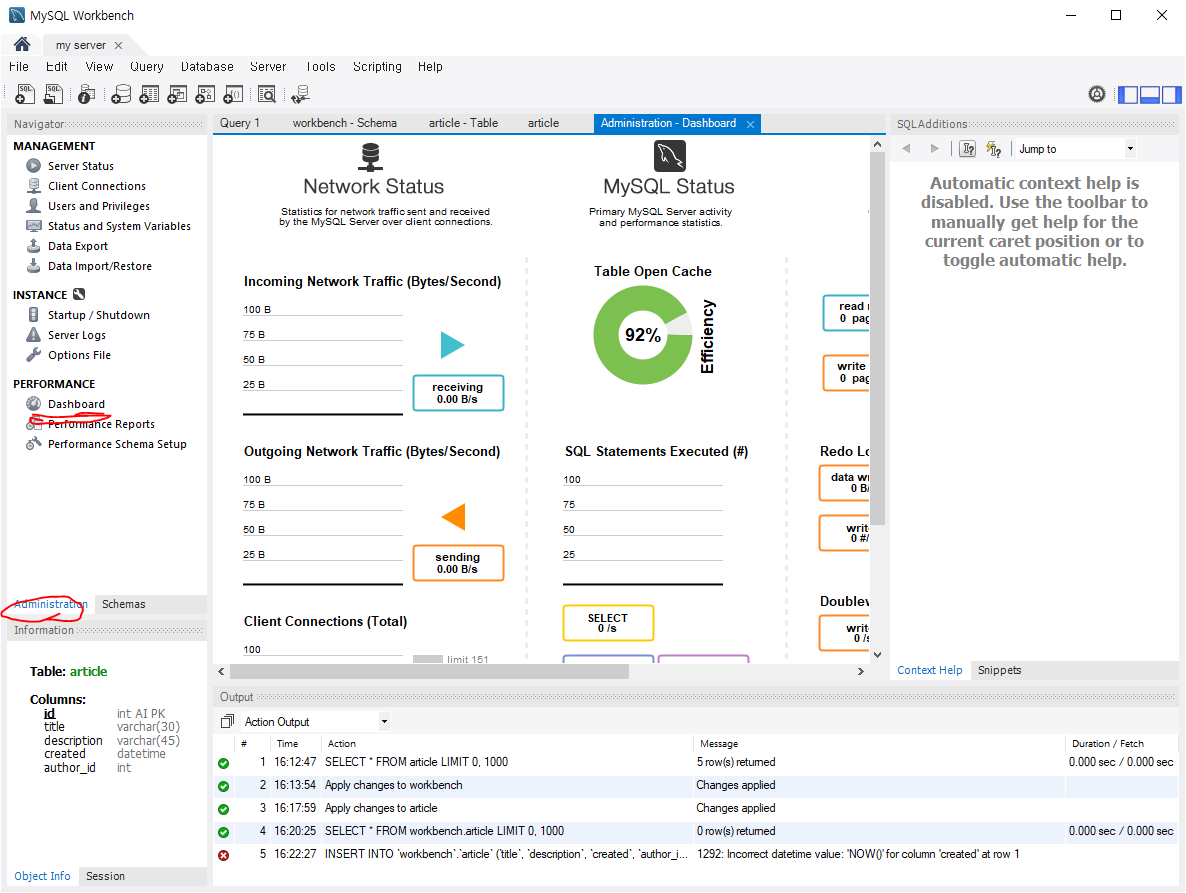Switch to the article result tab
This screenshot has width=1186, height=893.
[543, 122]
